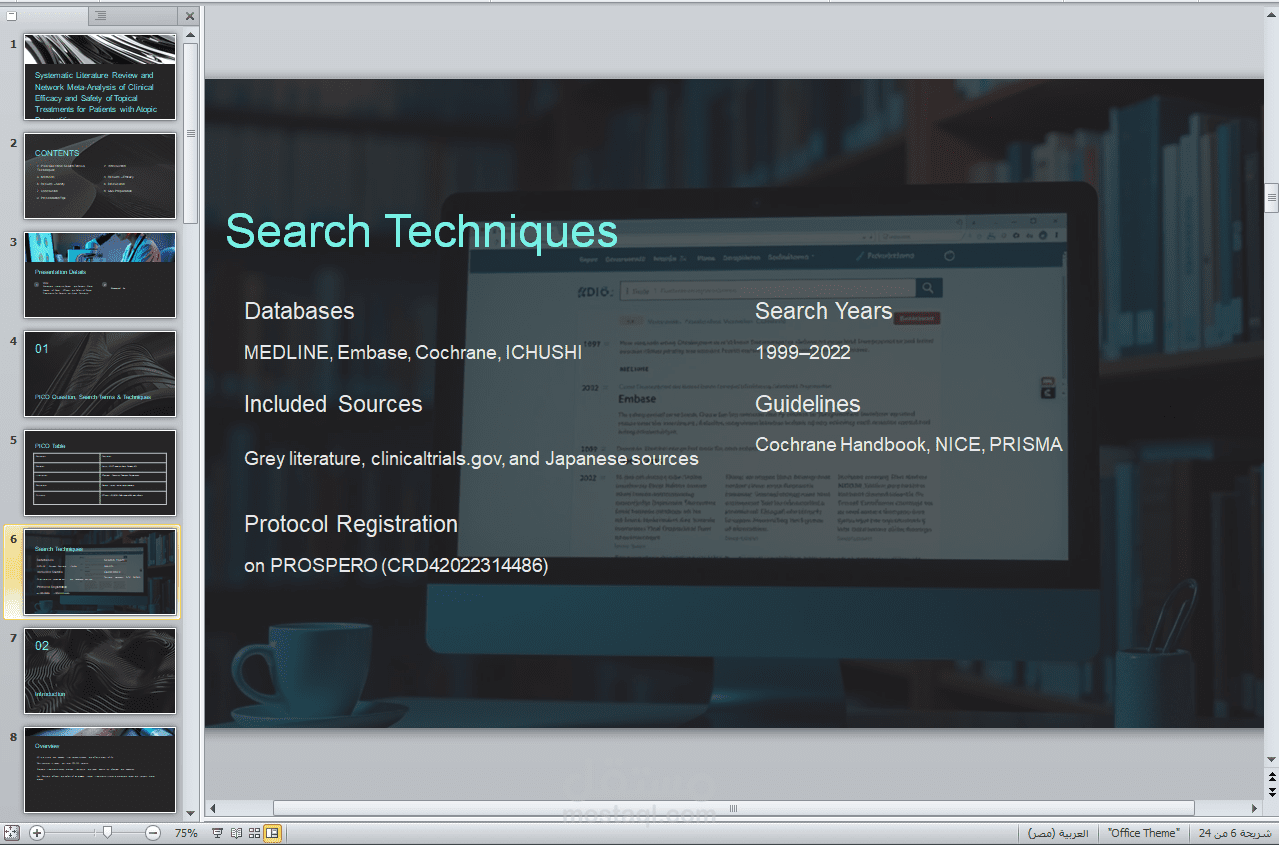Viewport: 1279px width, 845px height.
Task: Click the "Included Sources" heading
Action: click(333, 404)
